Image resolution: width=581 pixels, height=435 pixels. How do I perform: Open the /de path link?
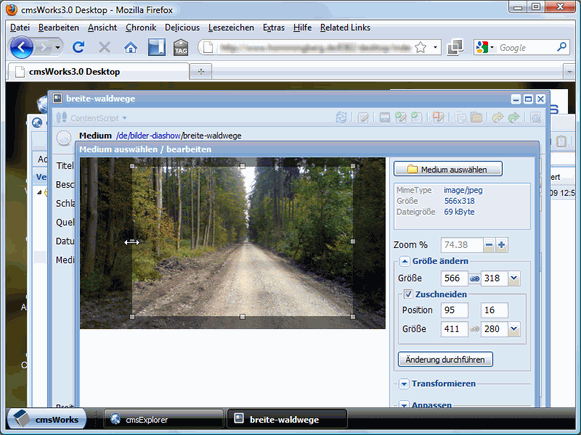(122, 136)
